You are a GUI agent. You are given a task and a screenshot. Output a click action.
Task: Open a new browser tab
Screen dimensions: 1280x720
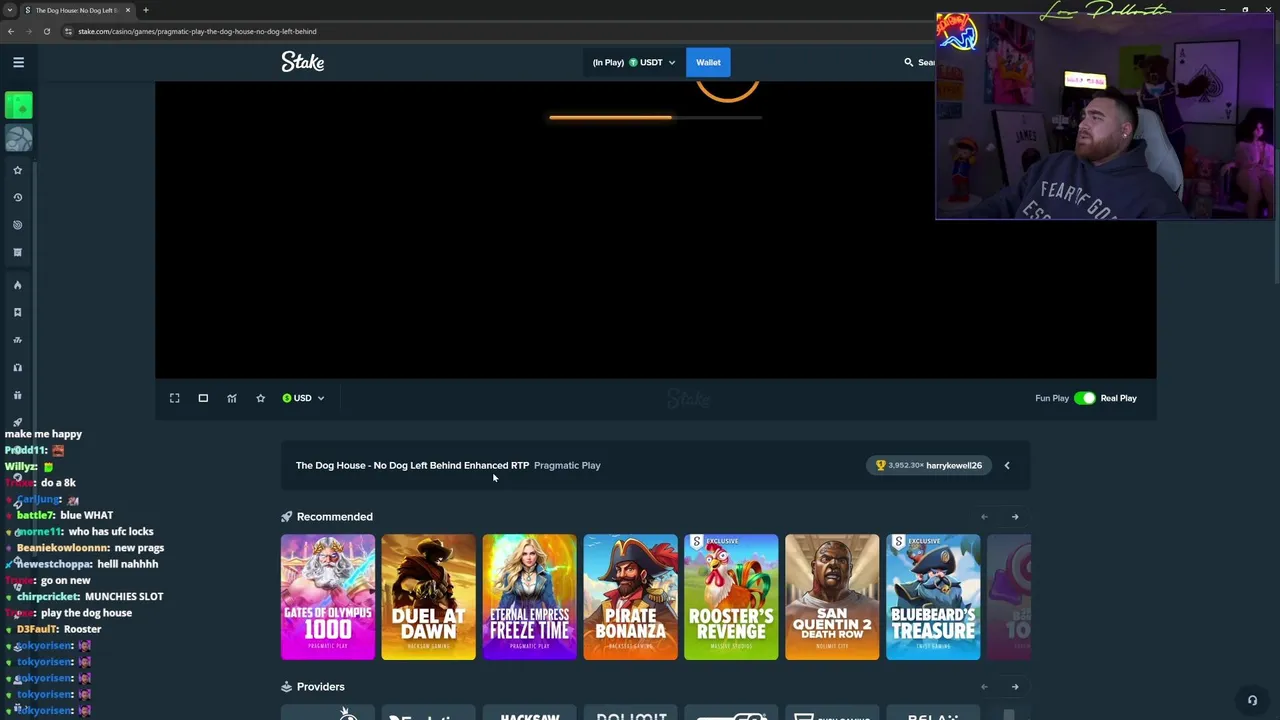[x=146, y=10]
